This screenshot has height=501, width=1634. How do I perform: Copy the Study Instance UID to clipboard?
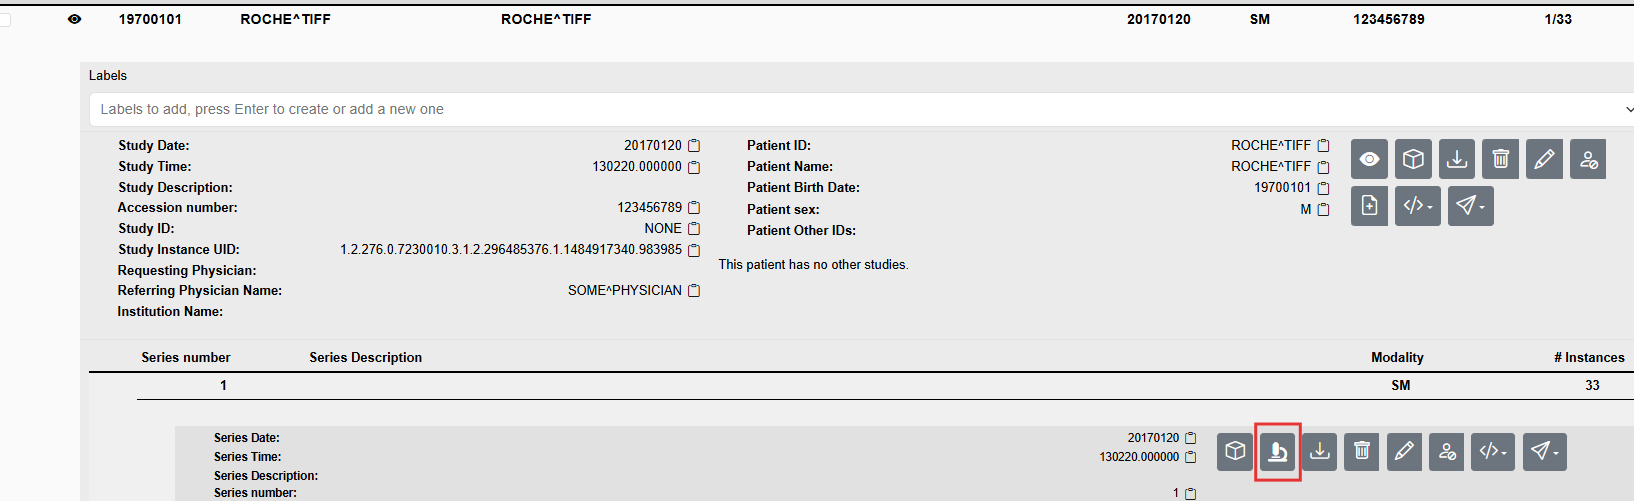694,250
